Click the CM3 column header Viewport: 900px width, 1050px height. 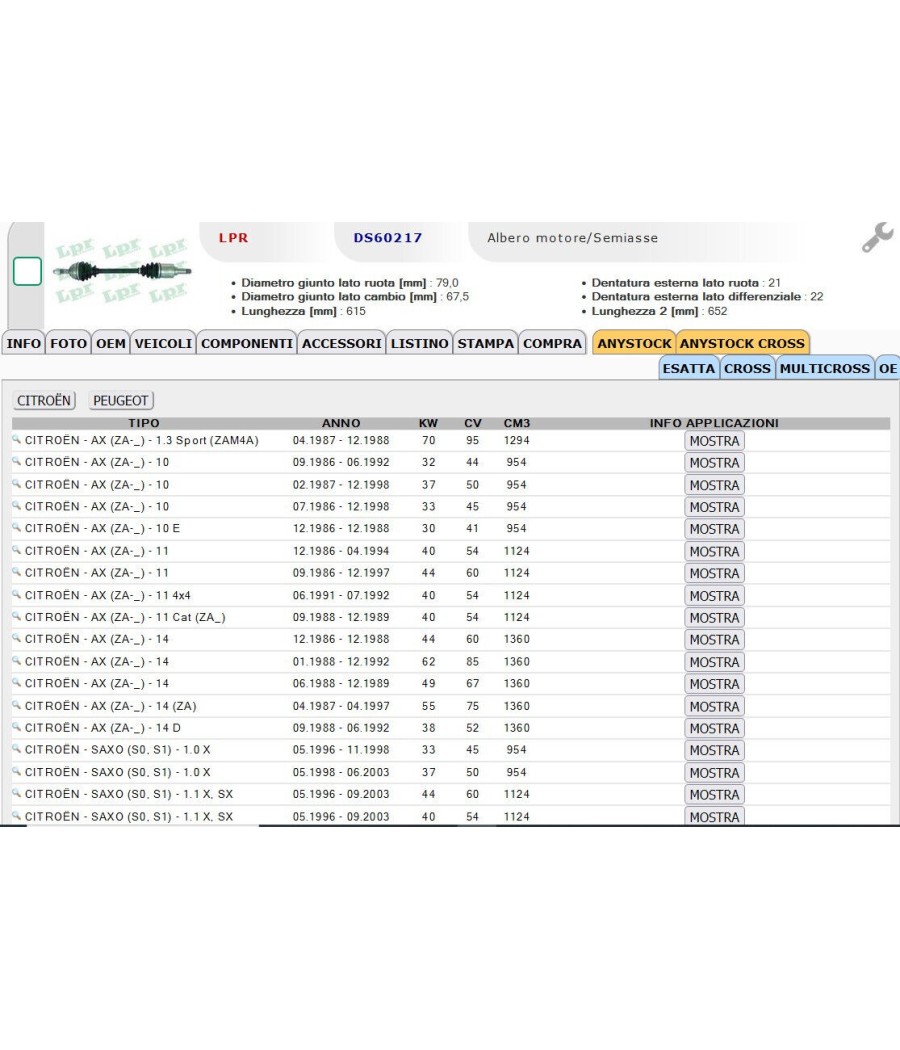[517, 423]
